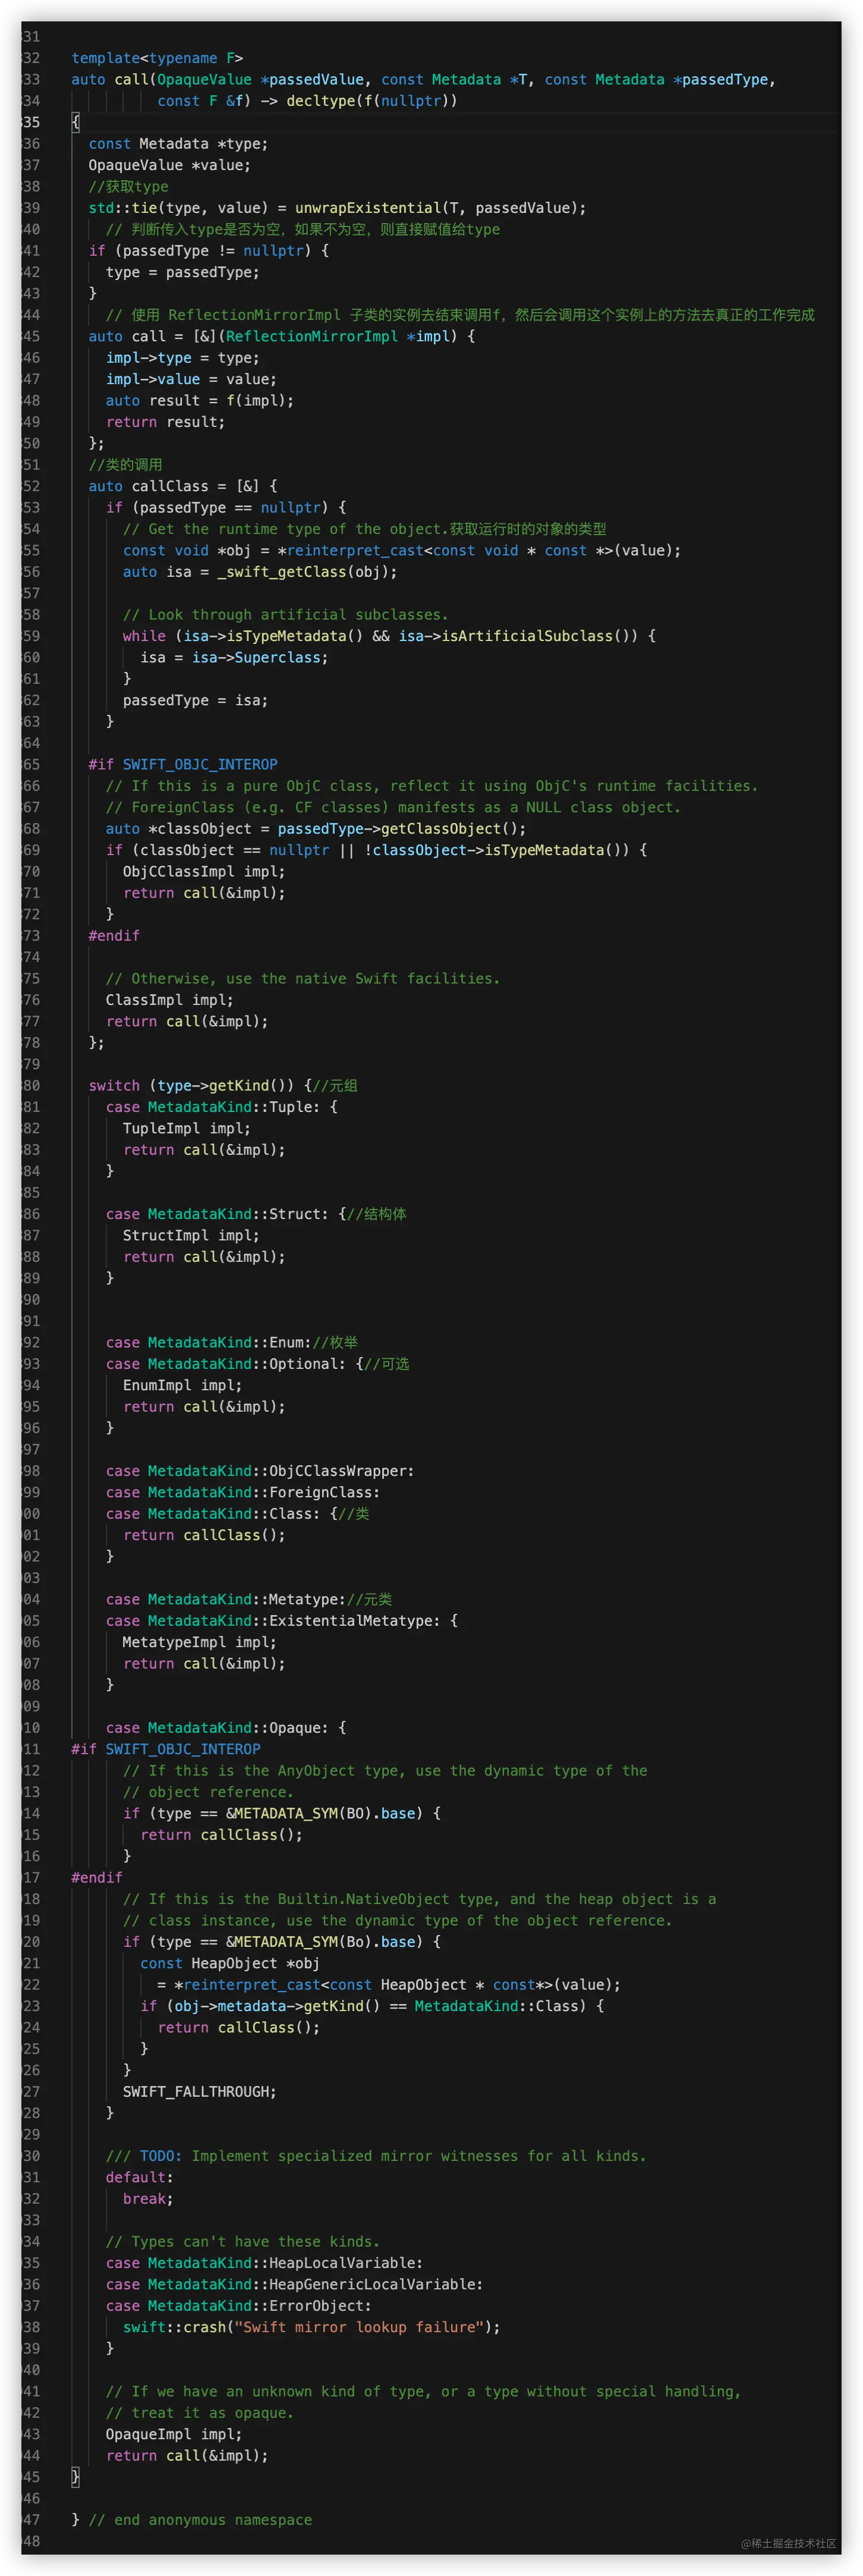Click the comment '//获取type'
Image resolution: width=863 pixels, height=2576 pixels.
[x=128, y=187]
